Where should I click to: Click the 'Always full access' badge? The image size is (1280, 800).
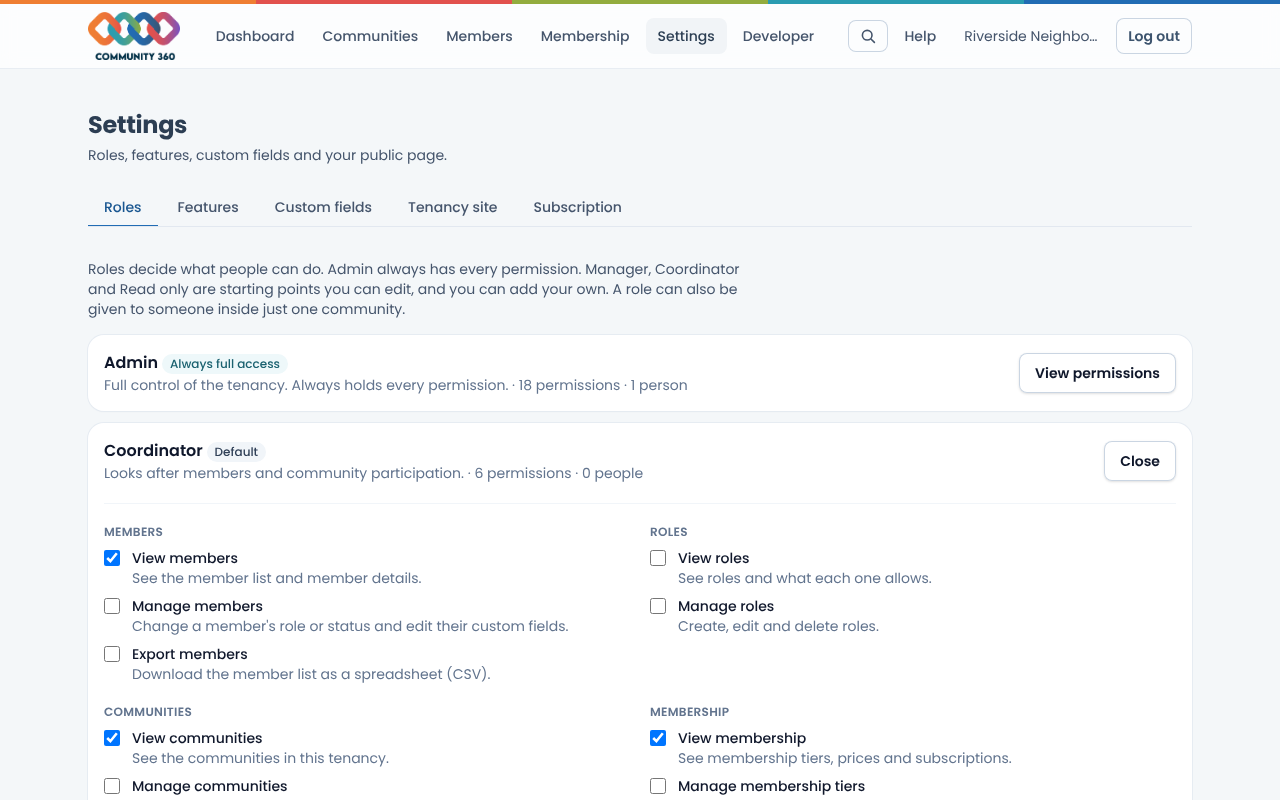[225, 364]
